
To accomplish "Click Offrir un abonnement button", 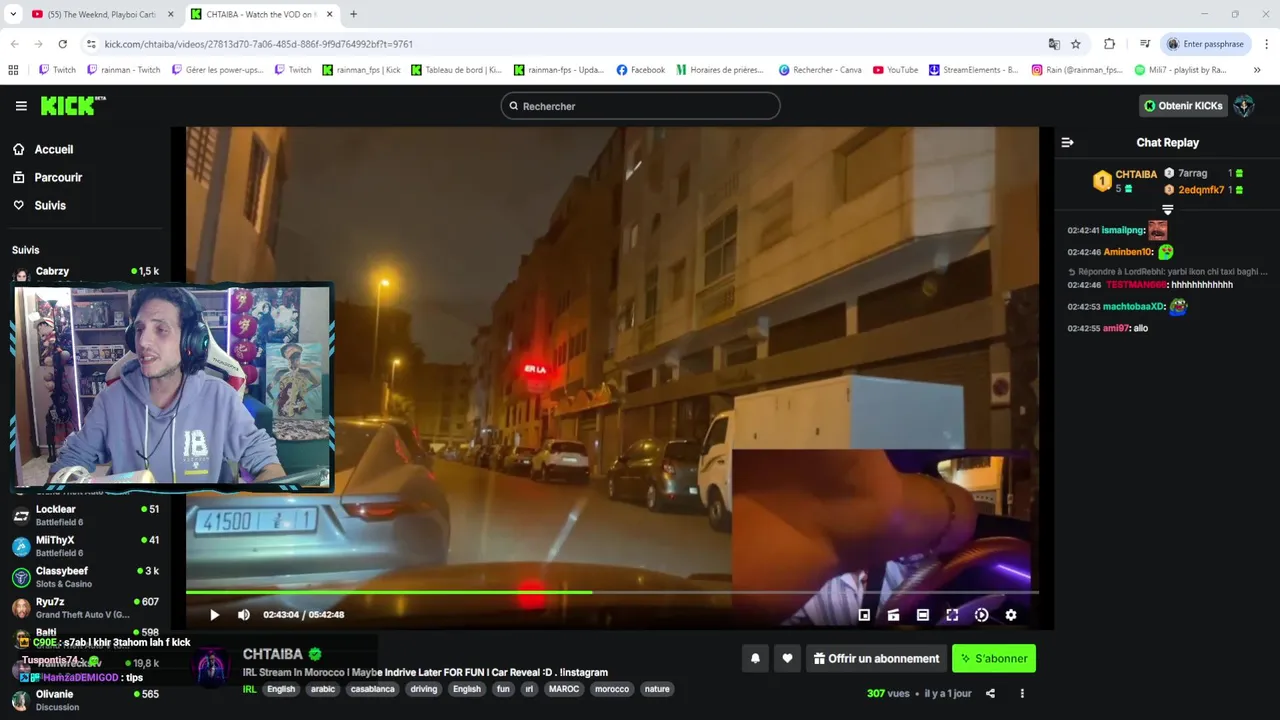I will tap(877, 658).
